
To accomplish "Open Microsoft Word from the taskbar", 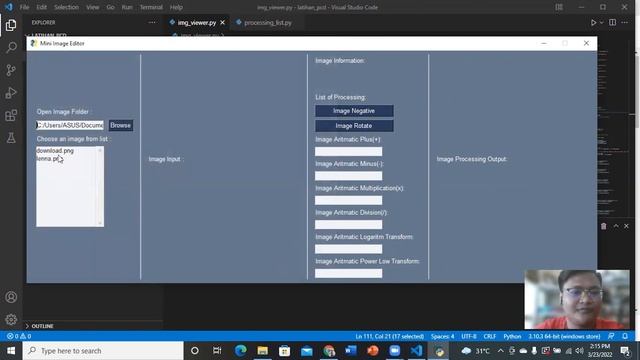I will [351, 351].
